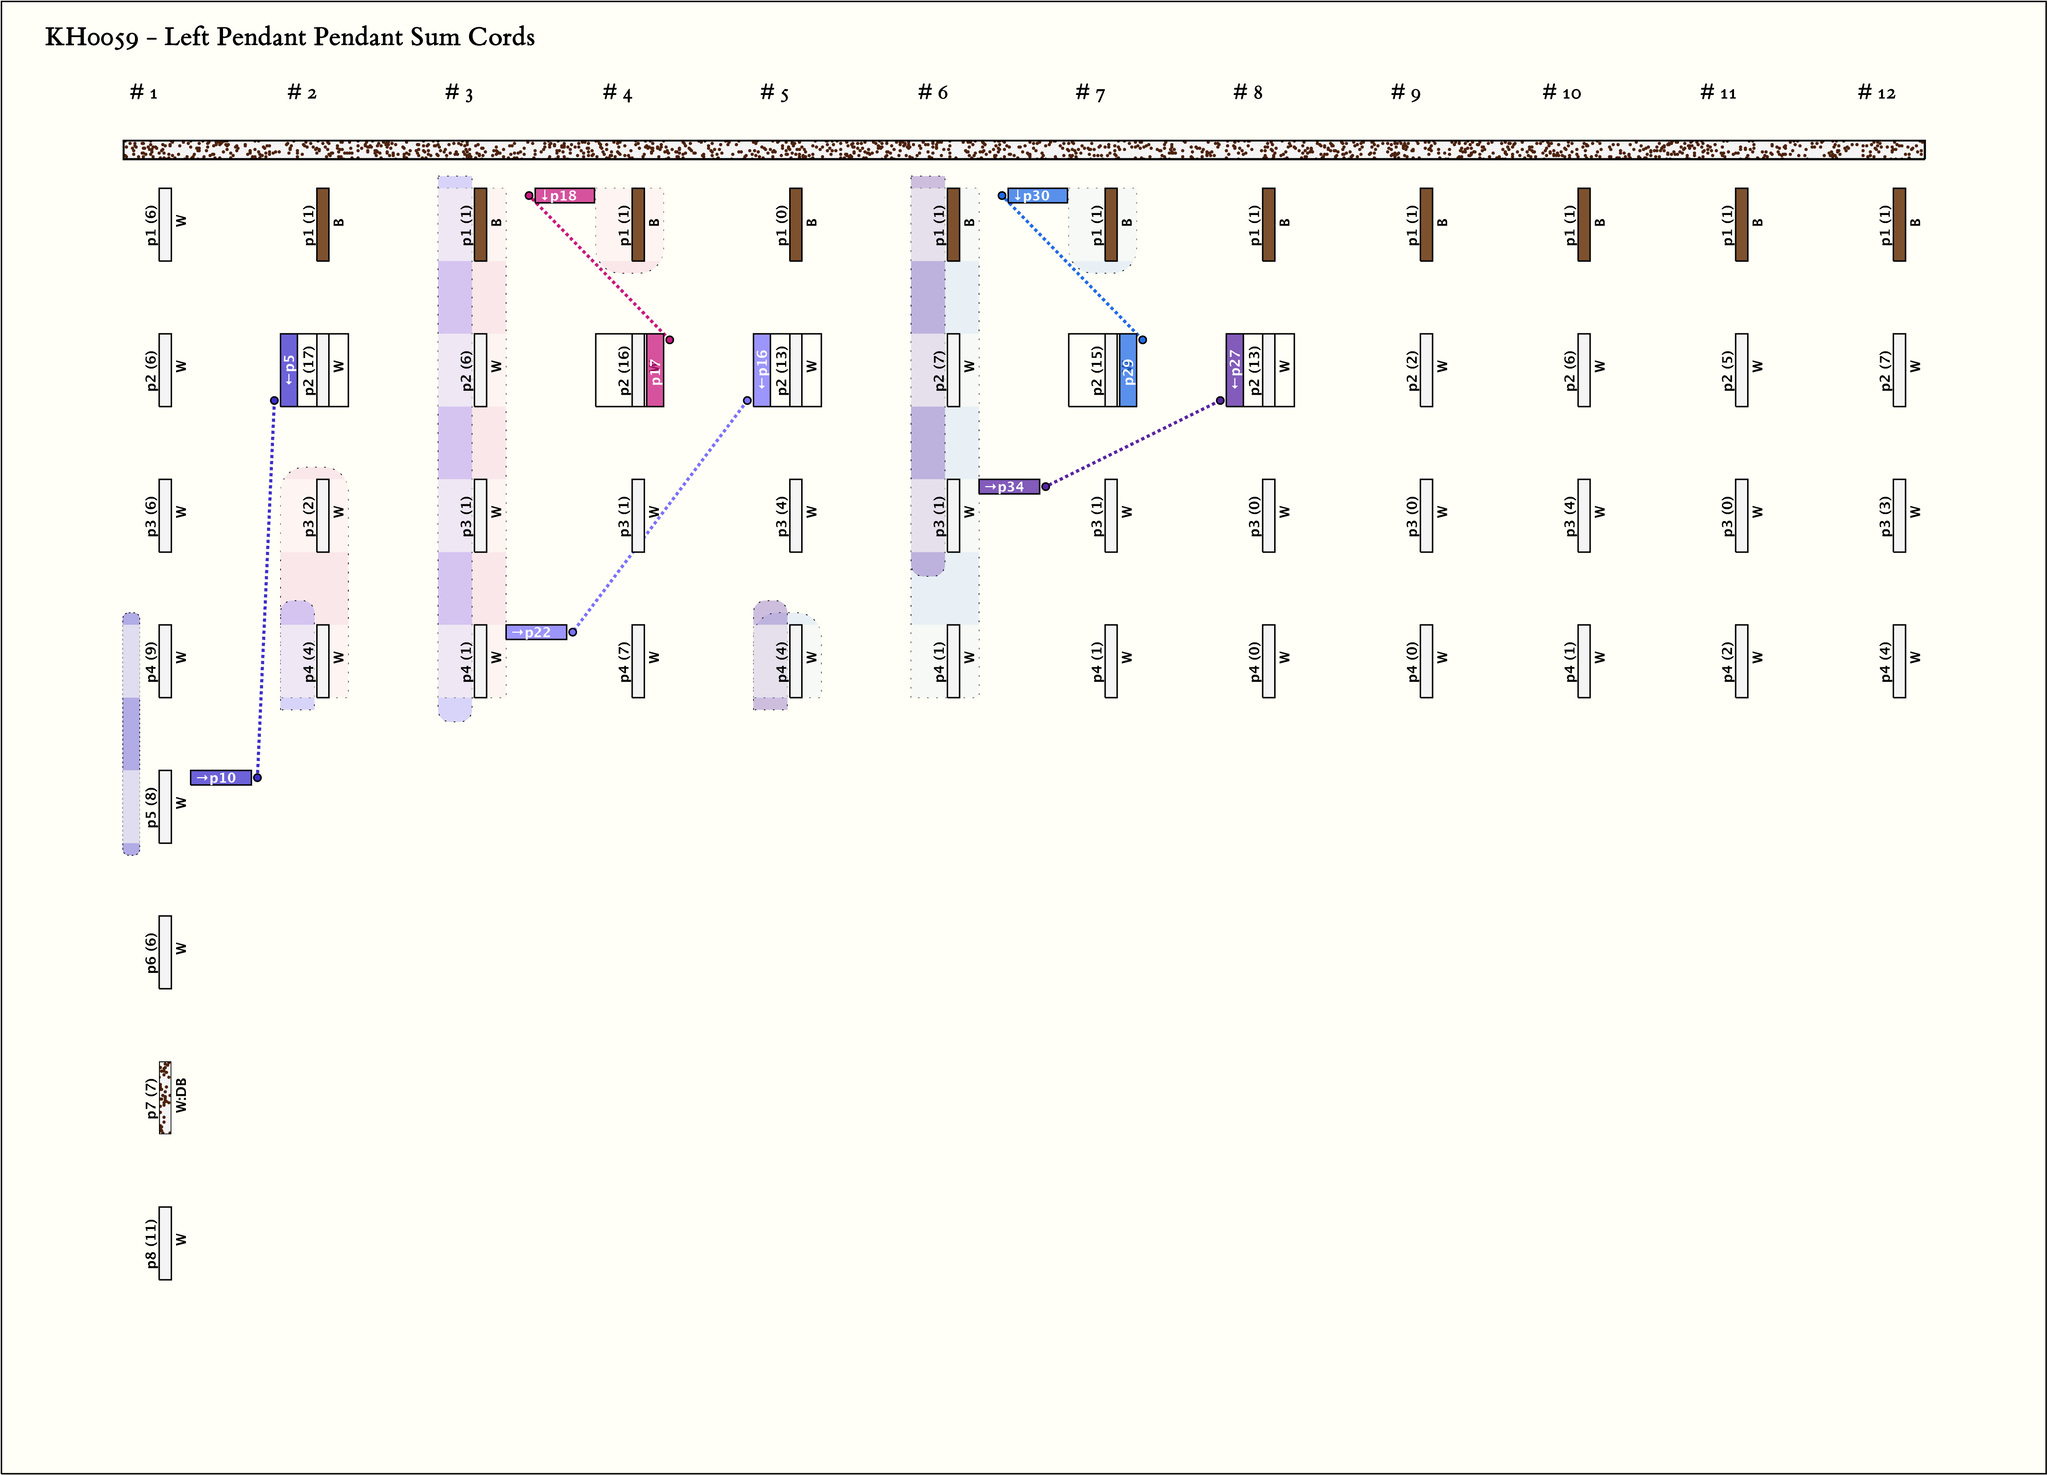Click the →p10 purple label
This screenshot has width=2048, height=1475.
[220, 778]
